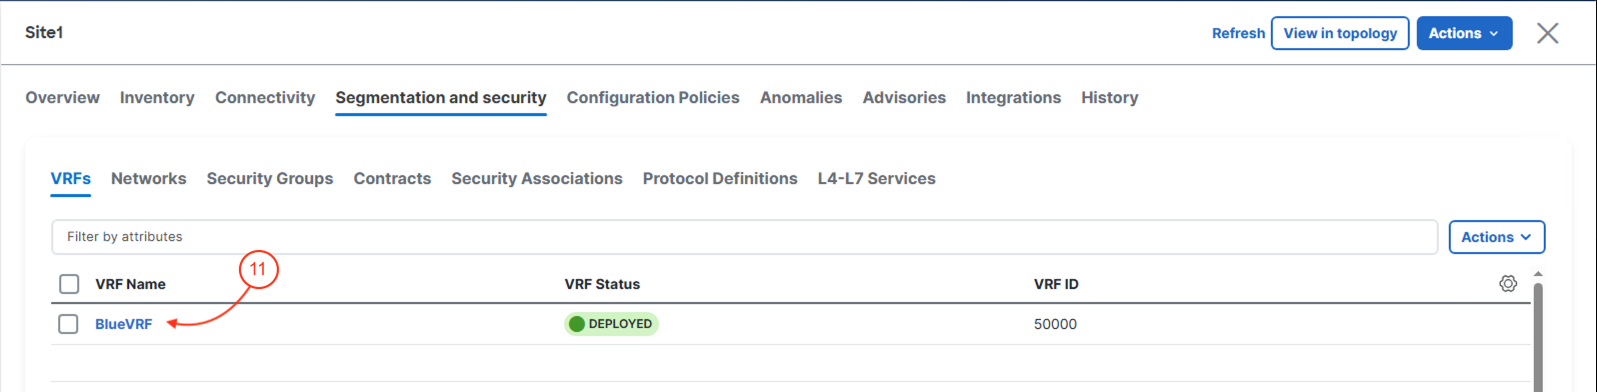Screen dimensions: 1597x392
Task: Click the table vertical scrollbar
Action: pyautogui.click(x=1538, y=336)
